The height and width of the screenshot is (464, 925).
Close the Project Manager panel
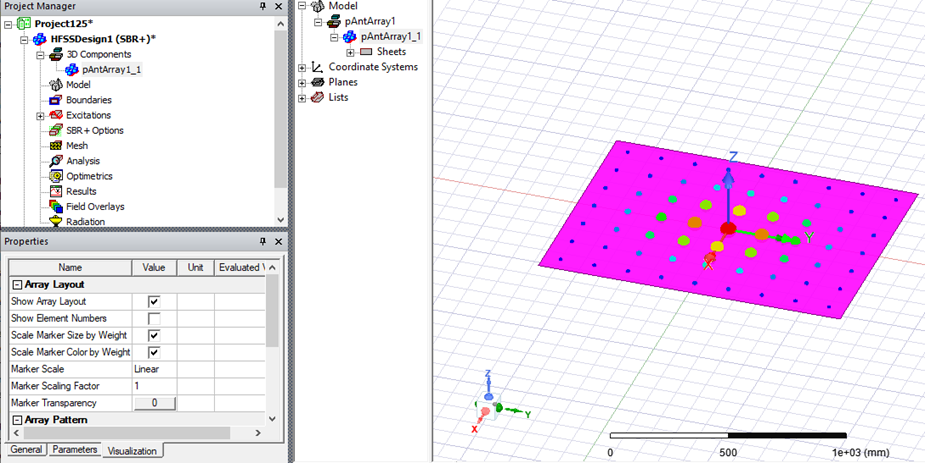coord(278,6)
